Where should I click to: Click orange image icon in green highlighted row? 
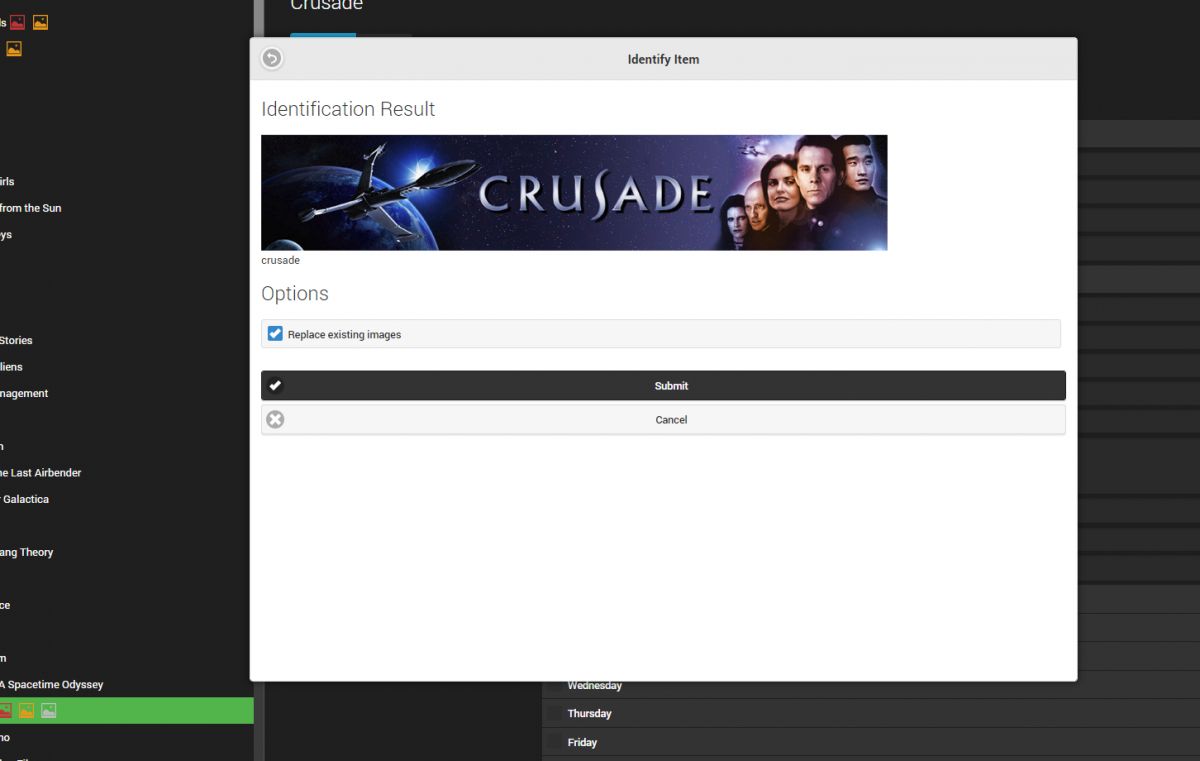click(26, 711)
